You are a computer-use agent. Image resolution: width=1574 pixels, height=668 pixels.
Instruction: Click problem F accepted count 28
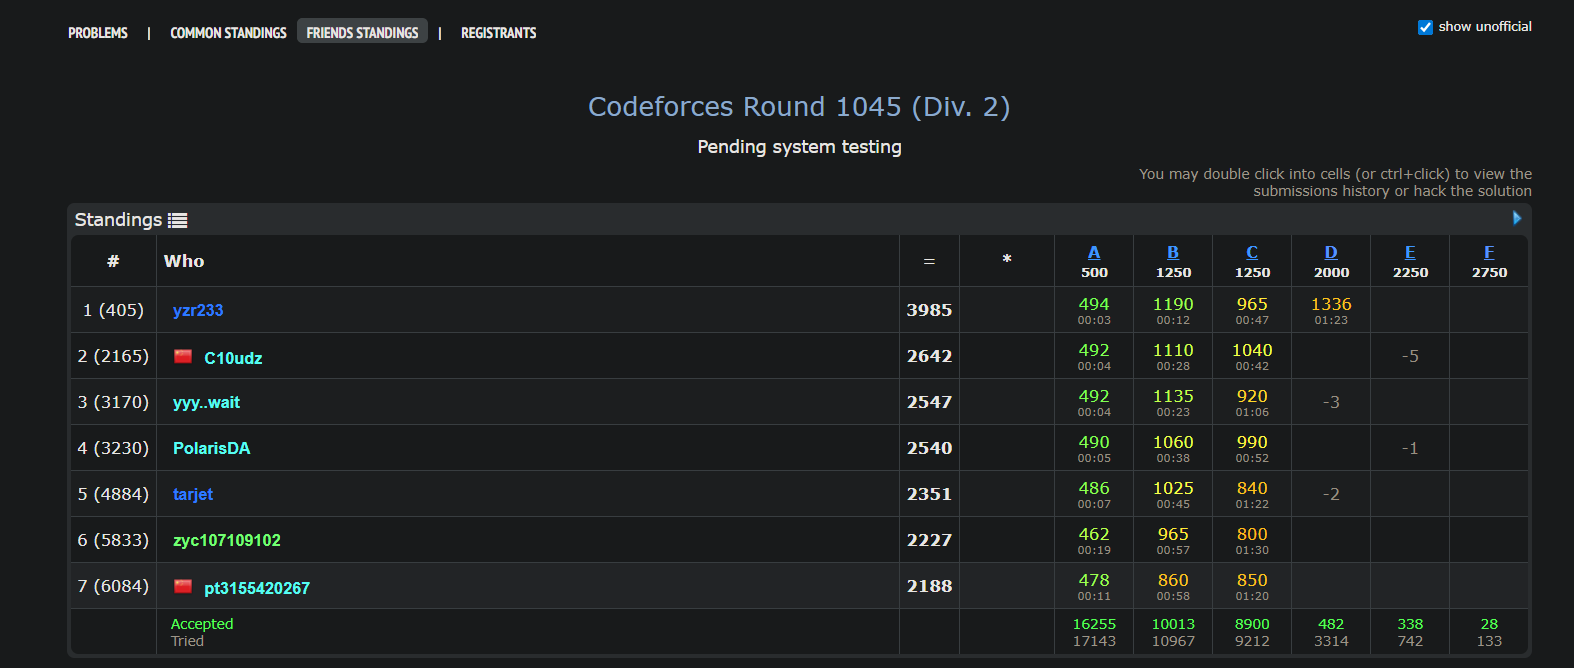1489,624
